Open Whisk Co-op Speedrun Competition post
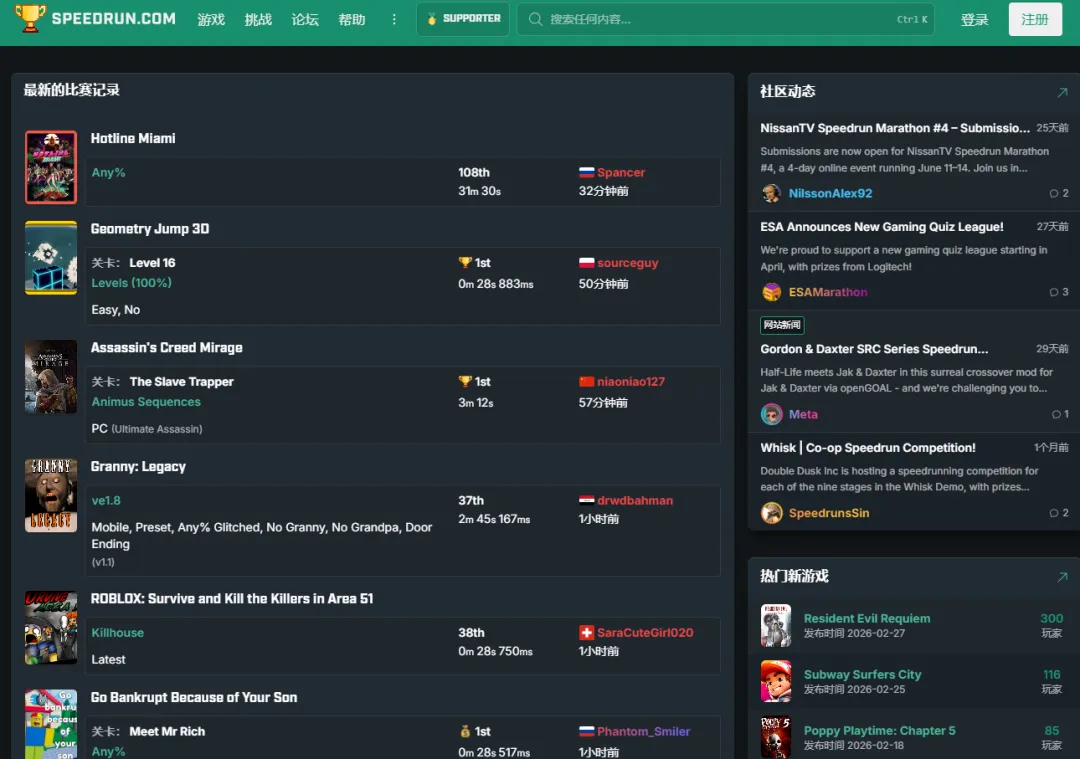 point(868,448)
